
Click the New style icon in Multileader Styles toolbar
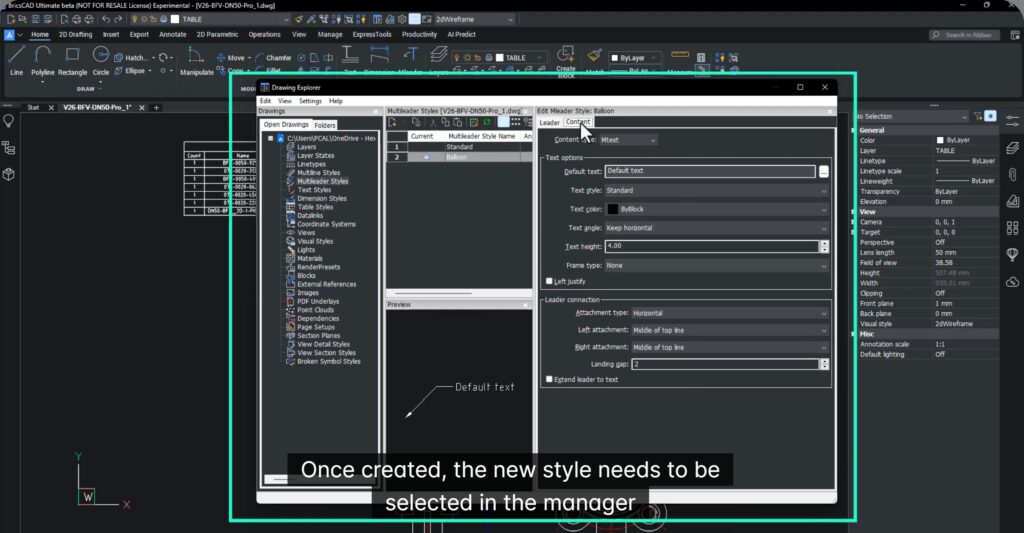click(393, 122)
